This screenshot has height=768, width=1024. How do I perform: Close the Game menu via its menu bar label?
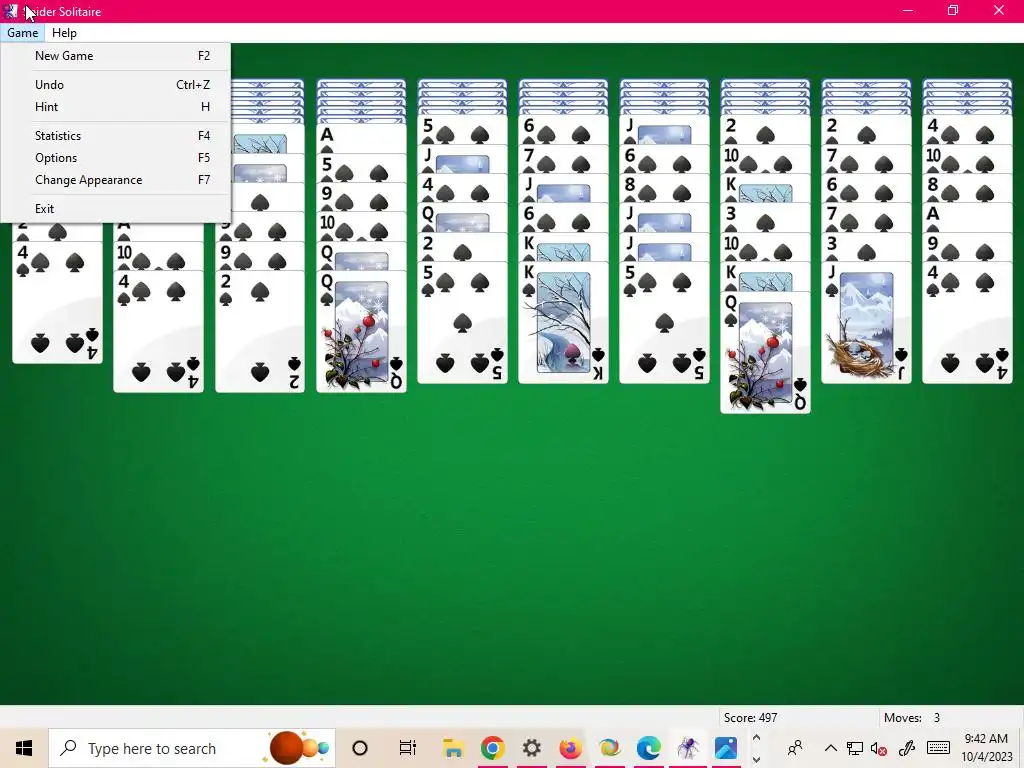22,33
